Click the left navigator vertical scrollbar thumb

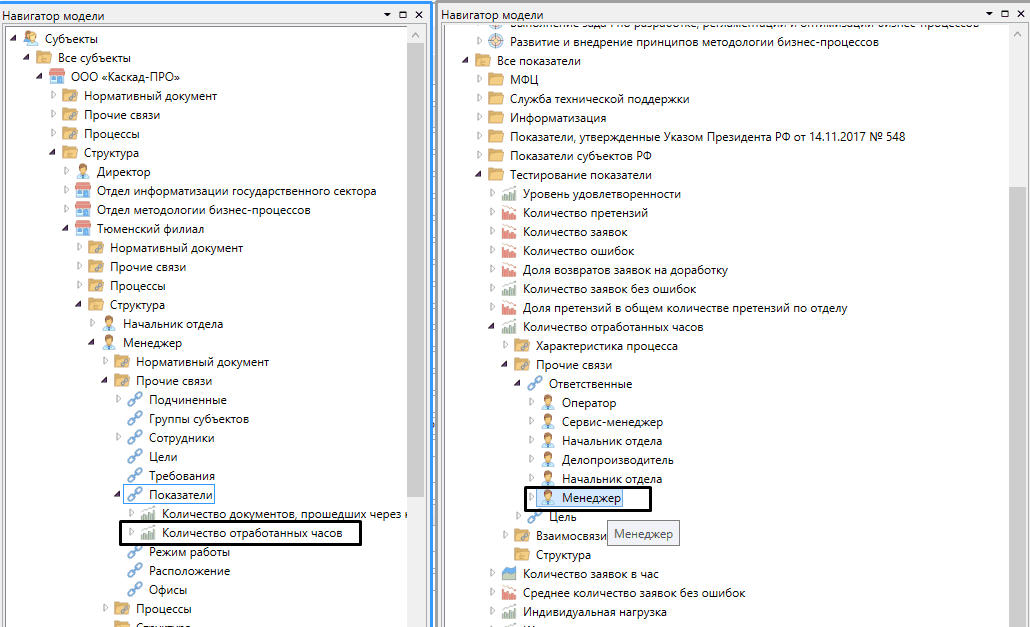click(415, 269)
